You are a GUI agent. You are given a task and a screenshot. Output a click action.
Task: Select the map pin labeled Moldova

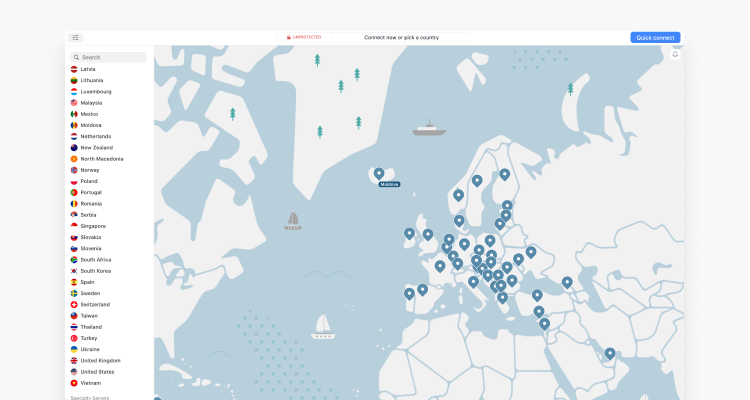(379, 173)
